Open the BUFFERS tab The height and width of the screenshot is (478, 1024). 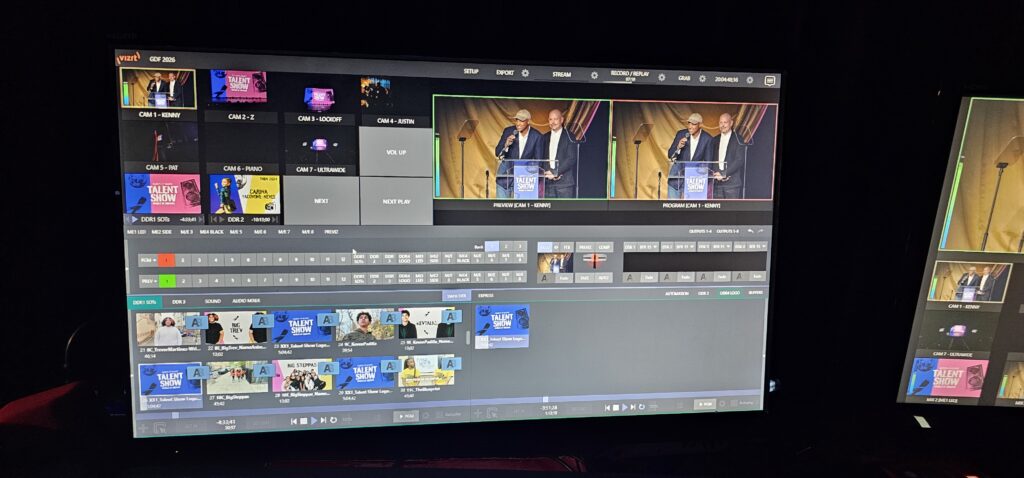[755, 293]
